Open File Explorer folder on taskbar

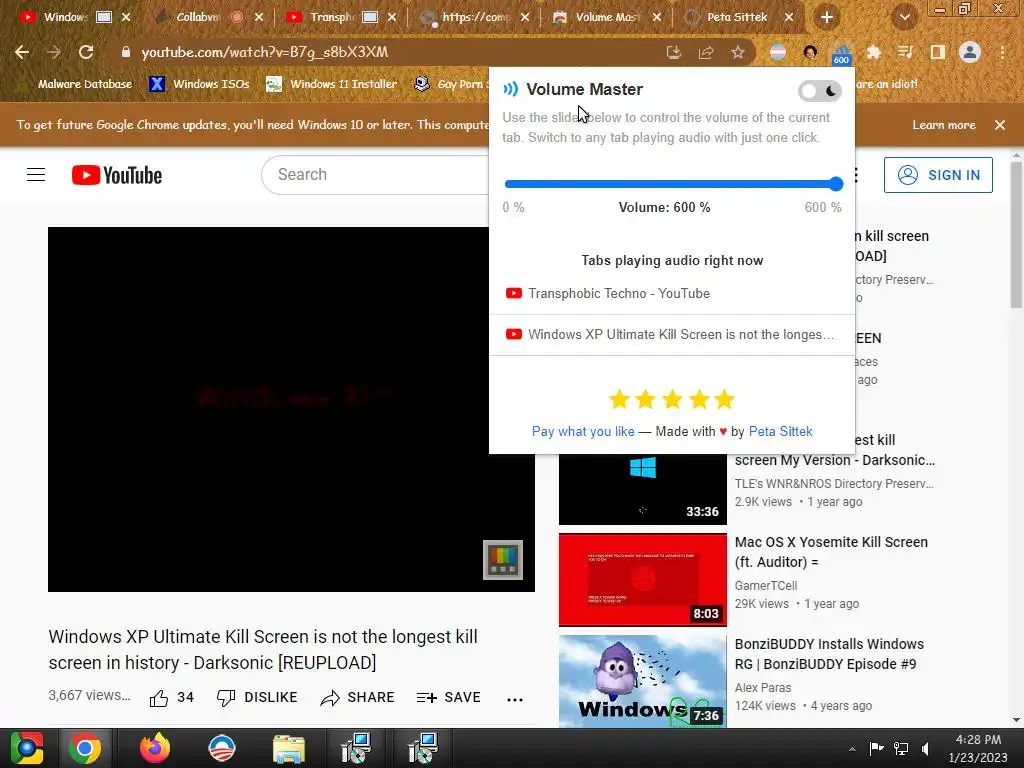pyautogui.click(x=289, y=748)
